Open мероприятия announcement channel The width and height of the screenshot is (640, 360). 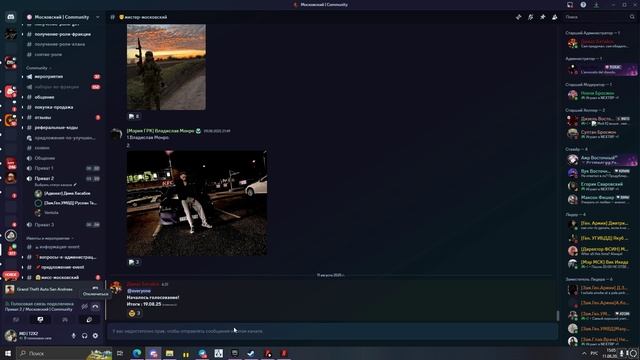(62, 77)
